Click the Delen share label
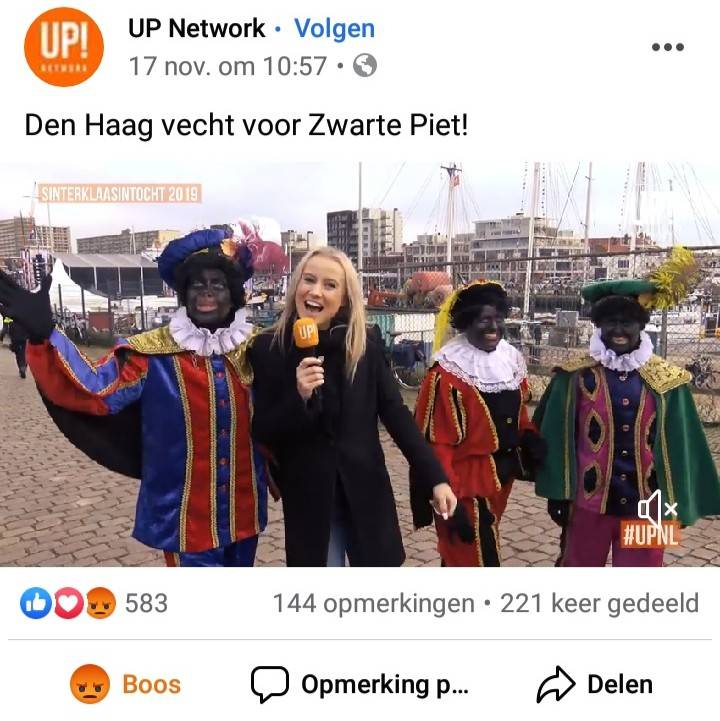 pyautogui.click(x=620, y=684)
